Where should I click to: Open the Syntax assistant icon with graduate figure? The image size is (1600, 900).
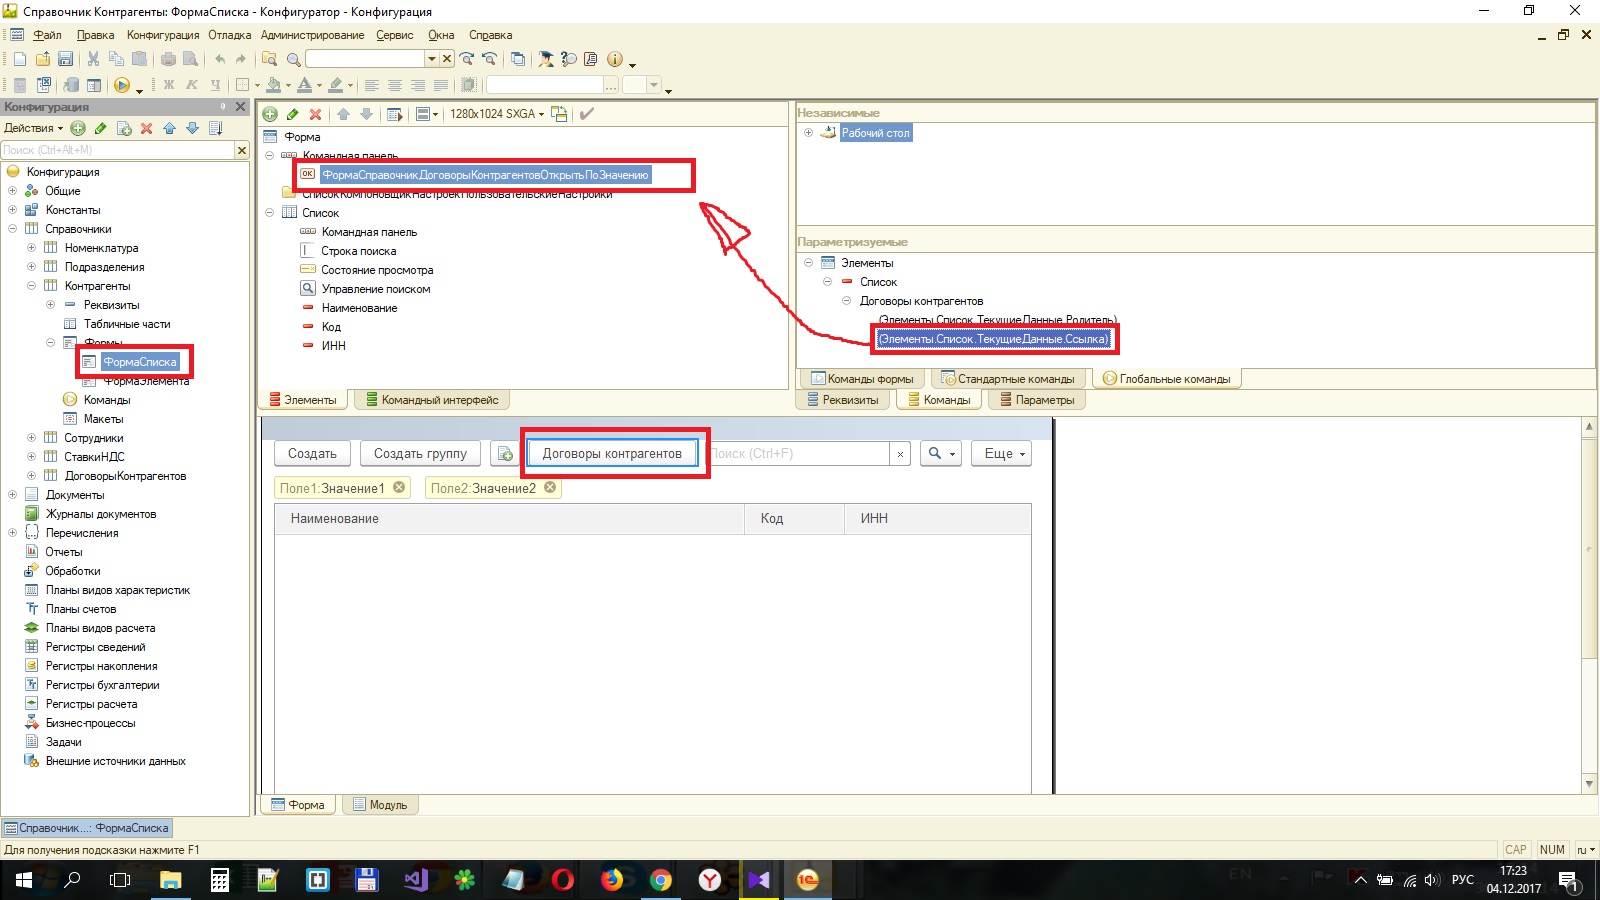pyautogui.click(x=546, y=59)
